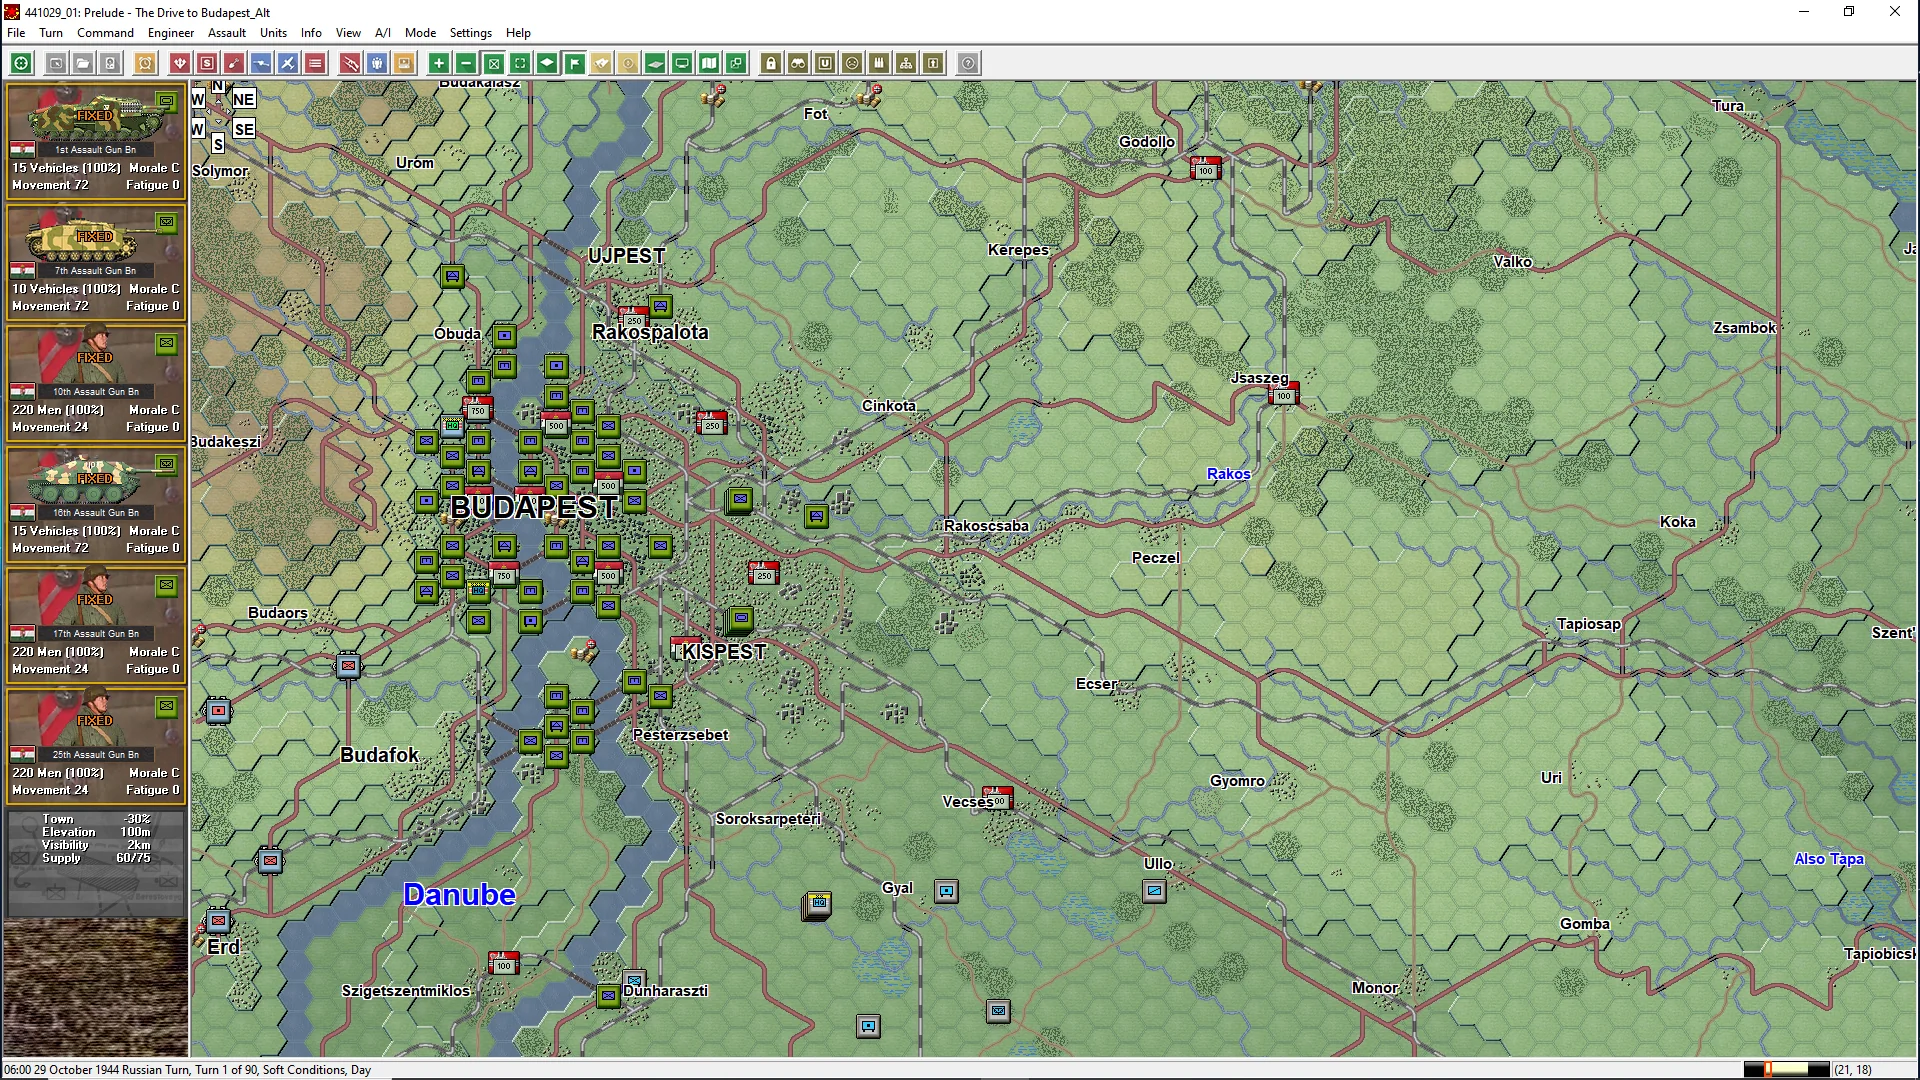
Task: Click the BUDAPEST map label
Action: 534,508
